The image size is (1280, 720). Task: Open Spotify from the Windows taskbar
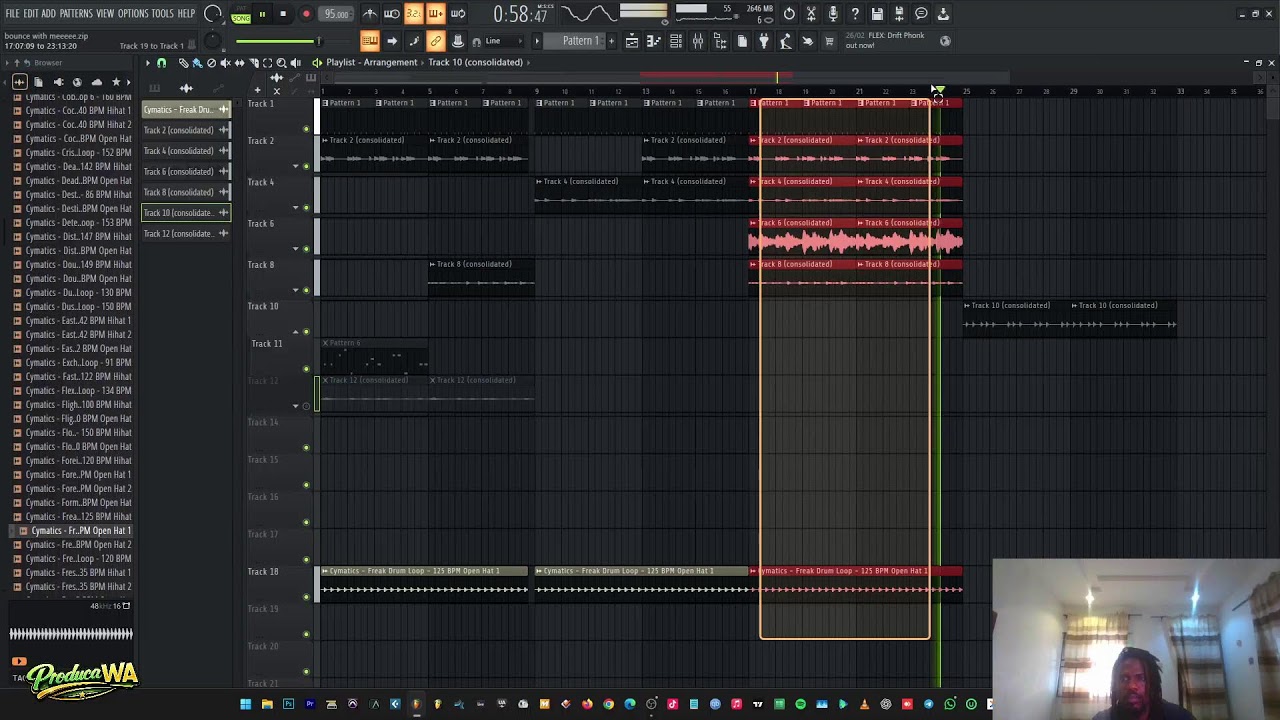(800, 705)
